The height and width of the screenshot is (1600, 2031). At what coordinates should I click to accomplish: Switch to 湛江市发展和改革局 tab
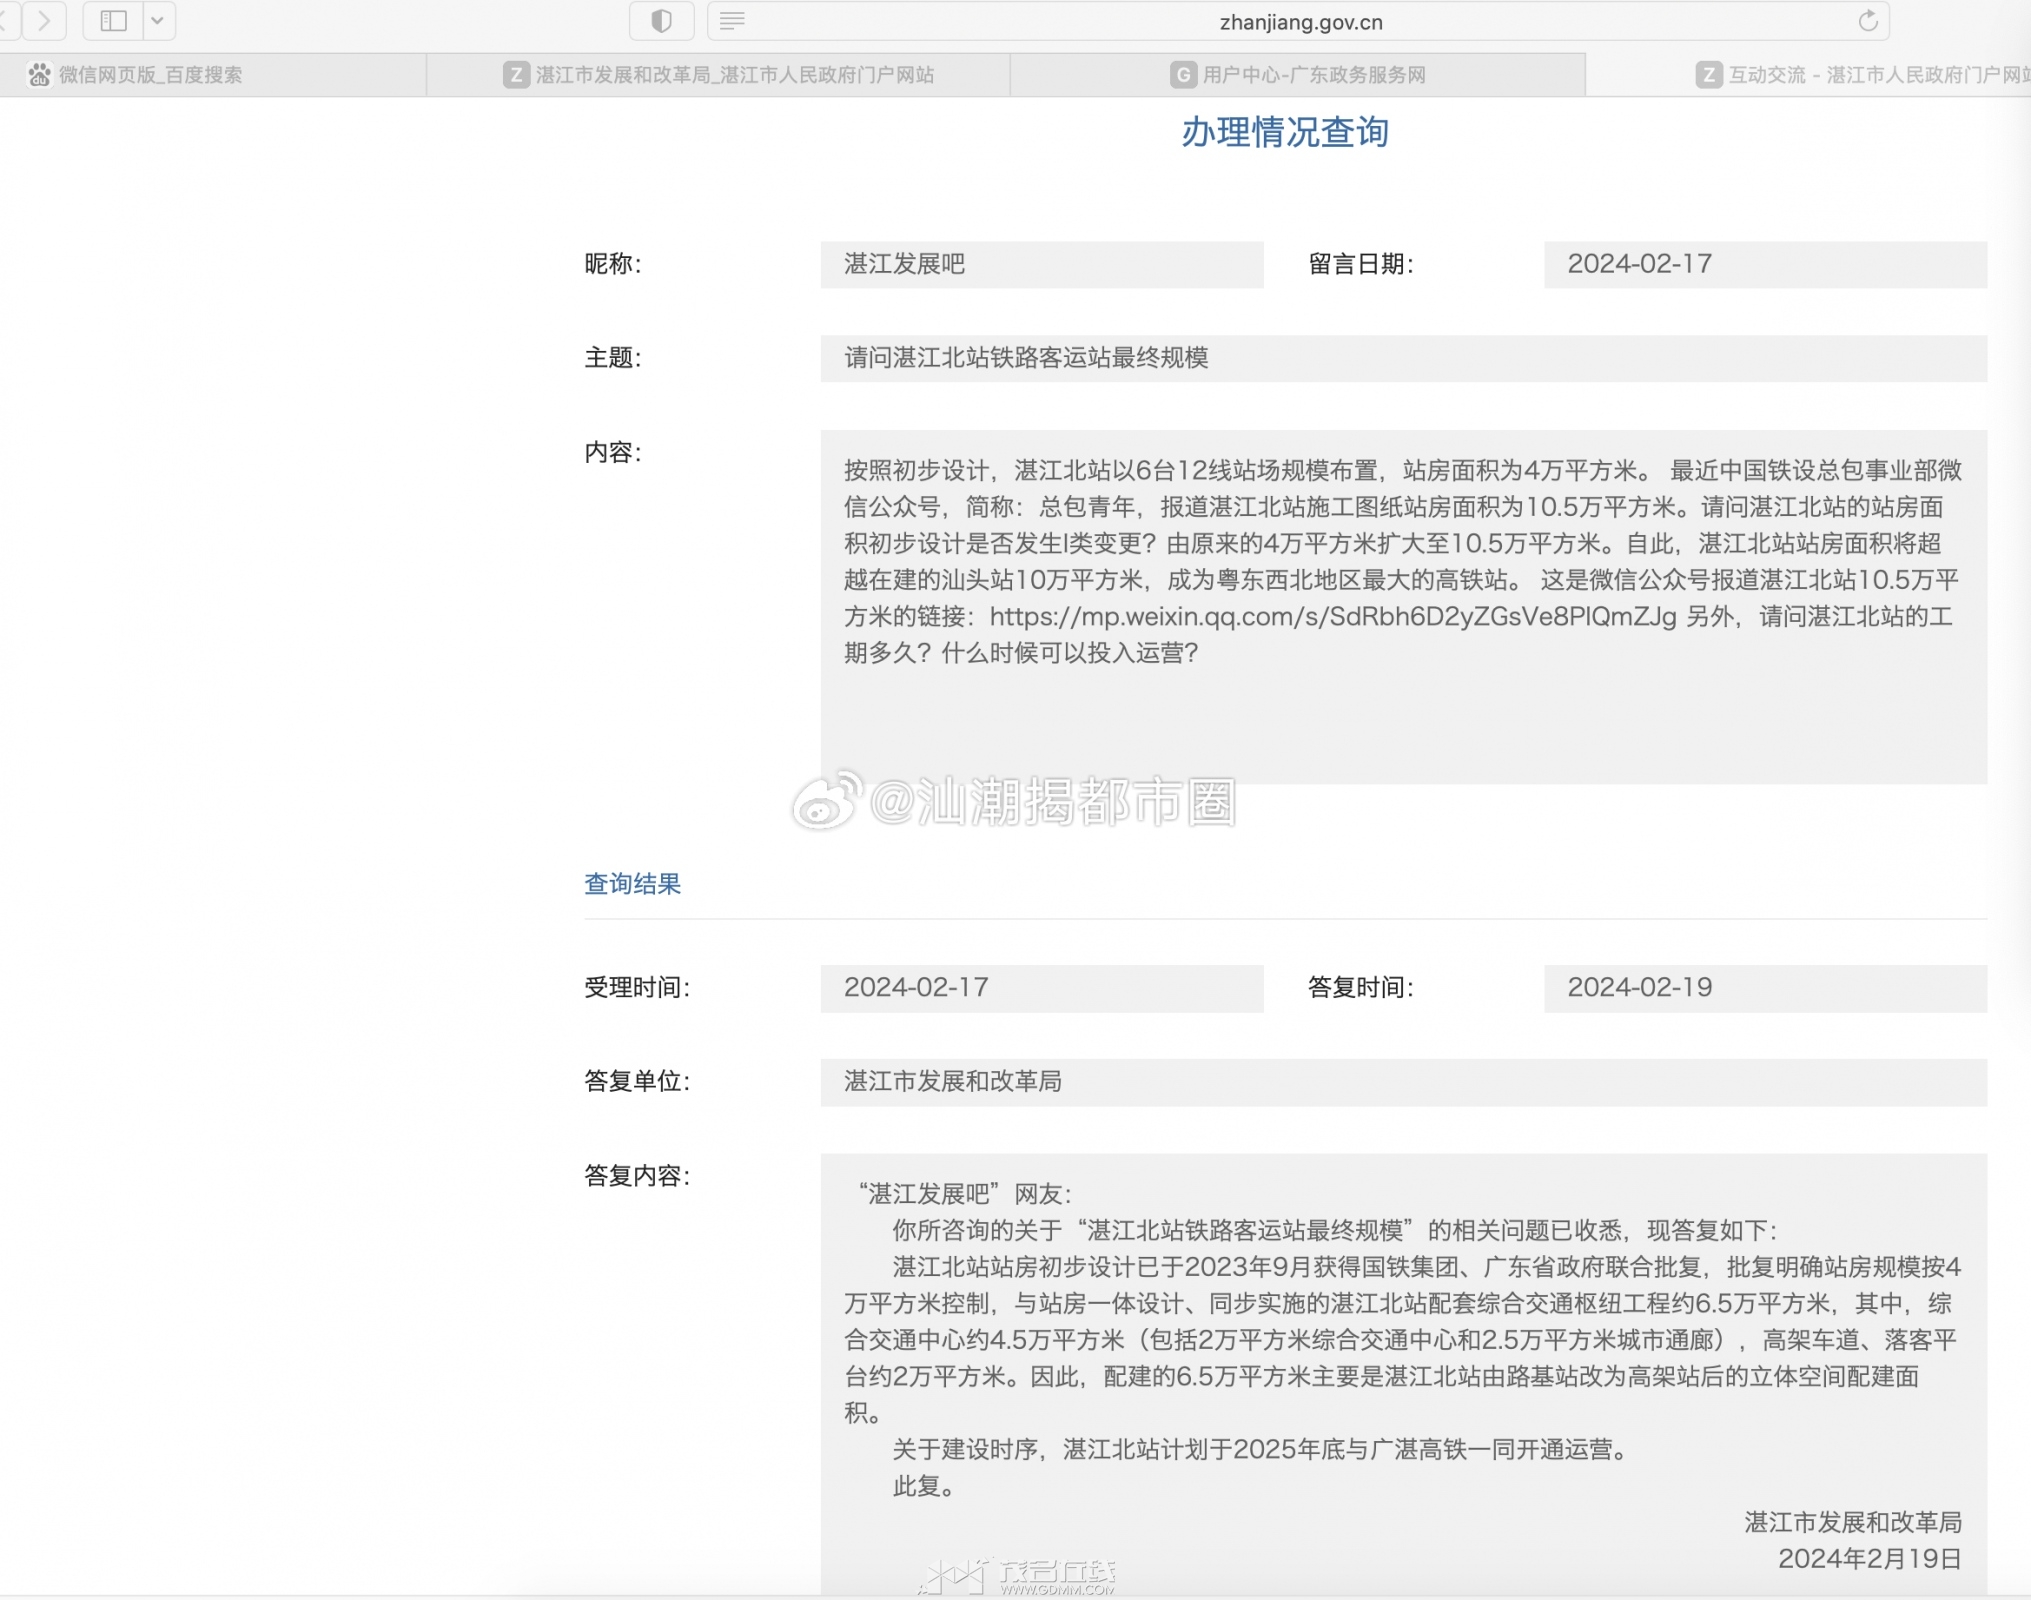pyautogui.click(x=718, y=75)
